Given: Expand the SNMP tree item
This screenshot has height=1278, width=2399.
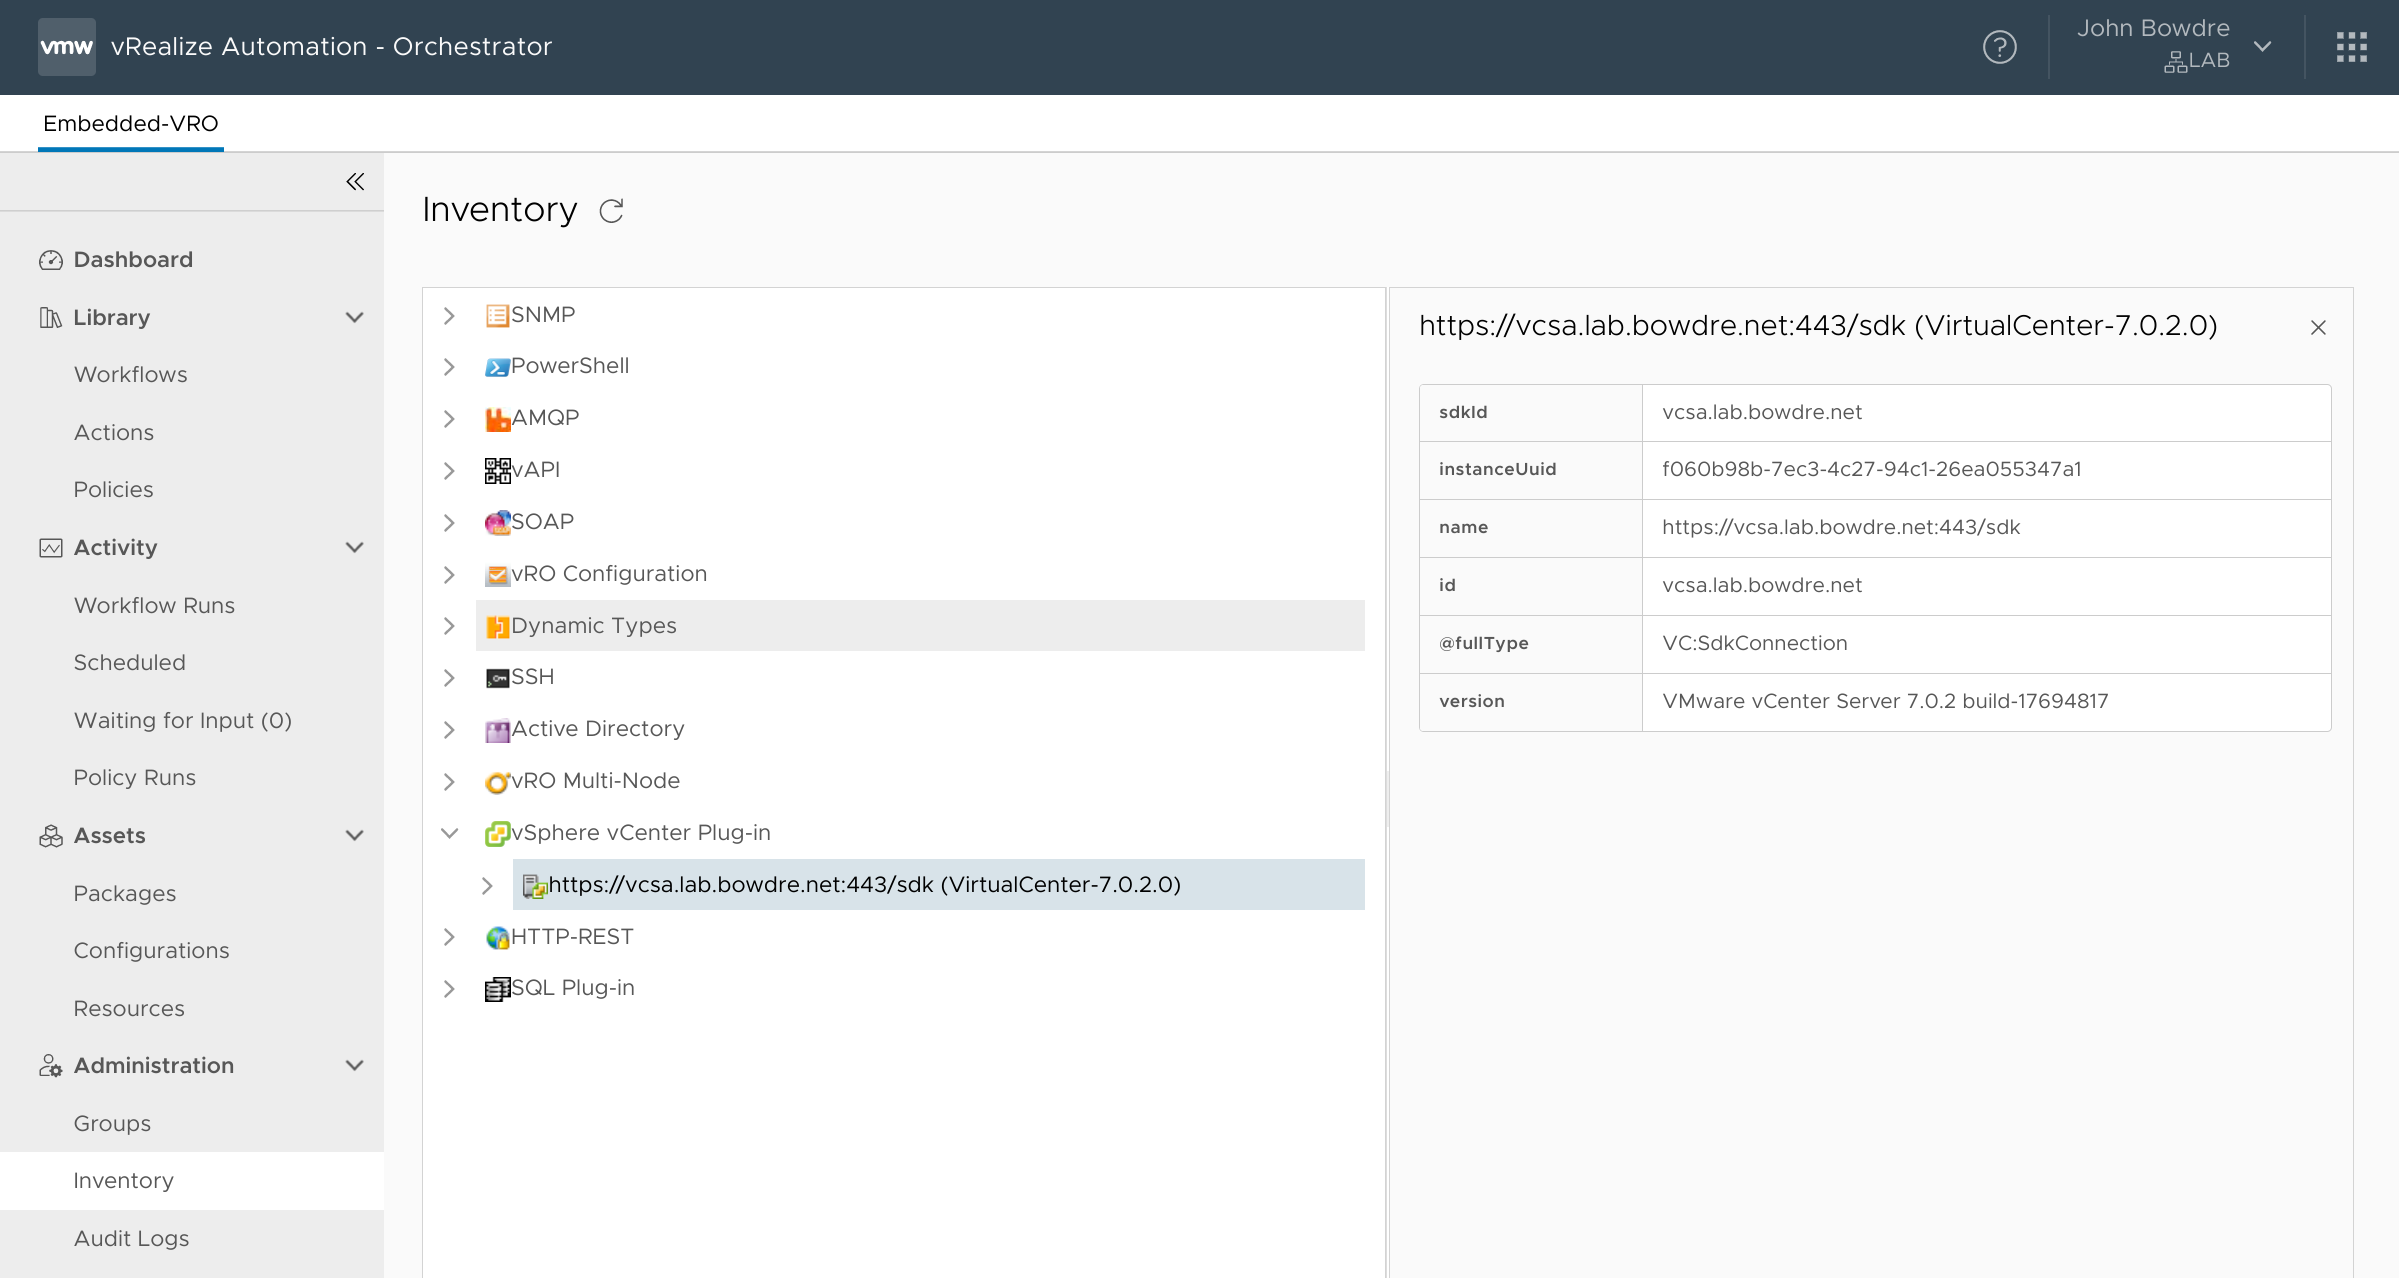Looking at the screenshot, I should pos(452,313).
